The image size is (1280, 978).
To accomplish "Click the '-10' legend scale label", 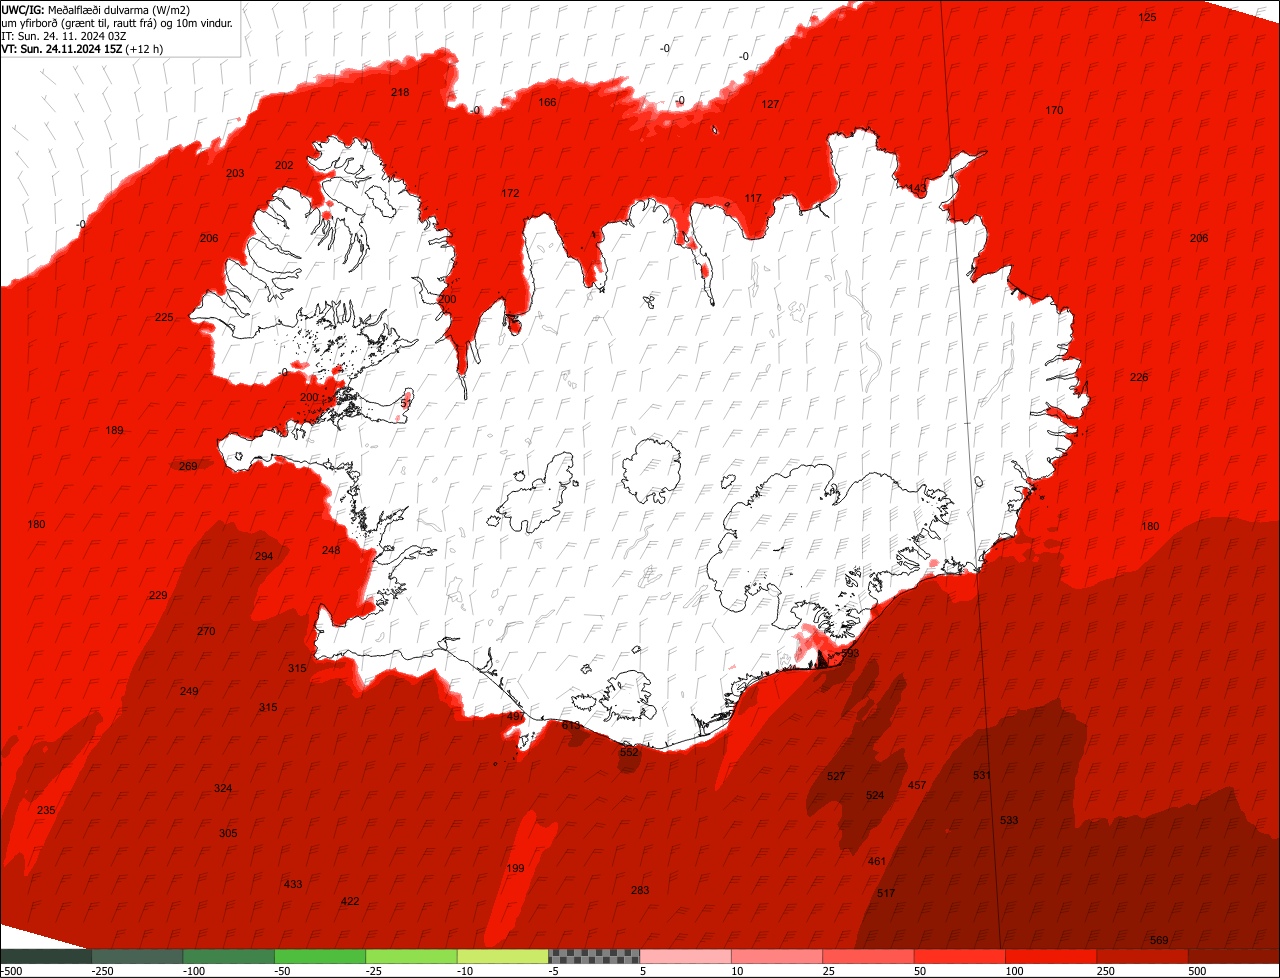I will 467,971.
